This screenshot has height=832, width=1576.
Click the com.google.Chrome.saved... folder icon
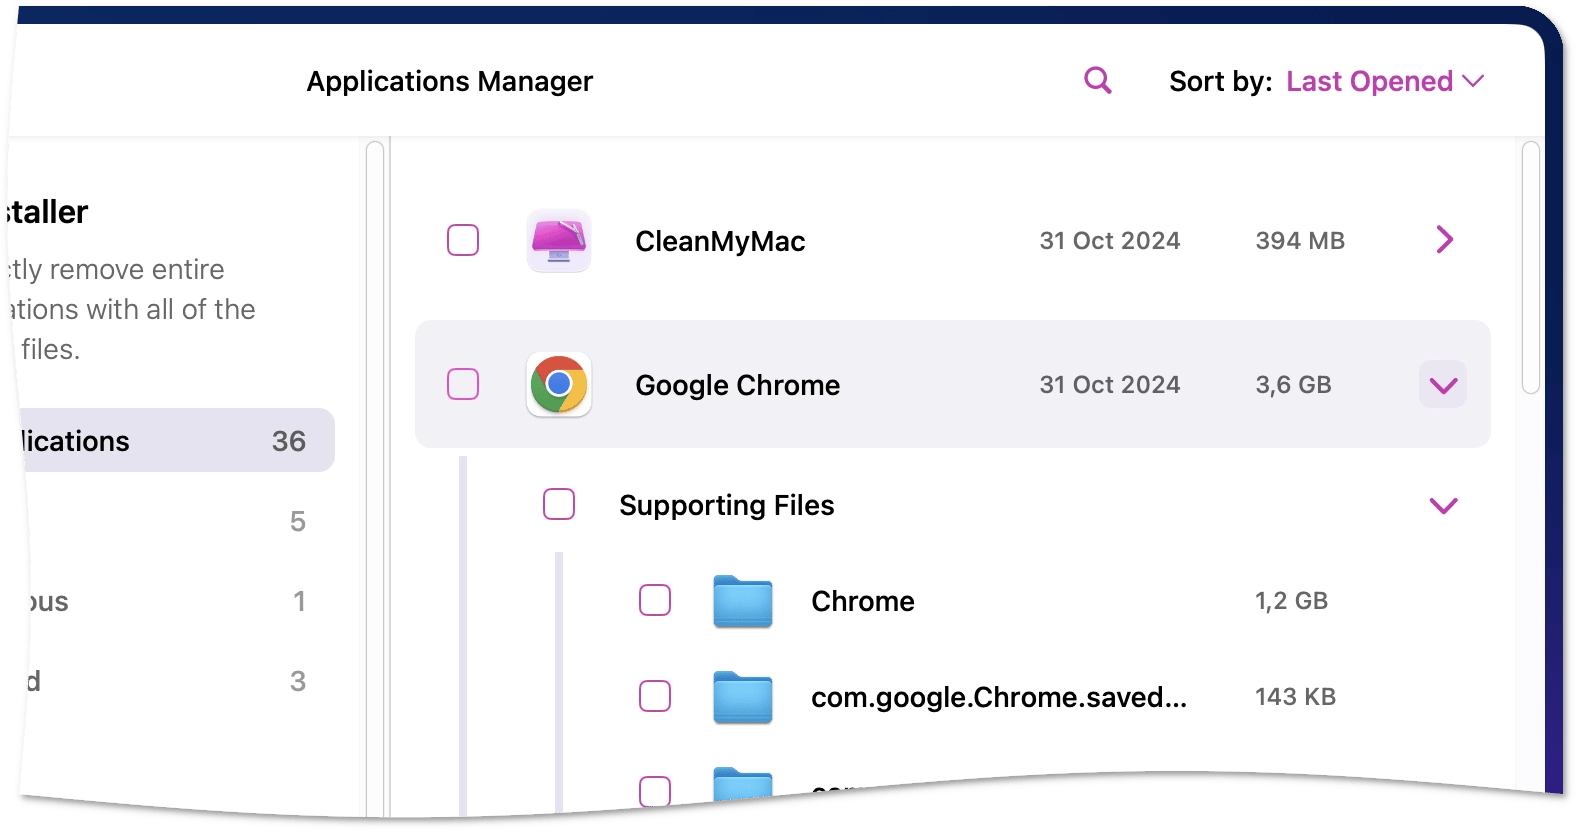[x=743, y=697]
